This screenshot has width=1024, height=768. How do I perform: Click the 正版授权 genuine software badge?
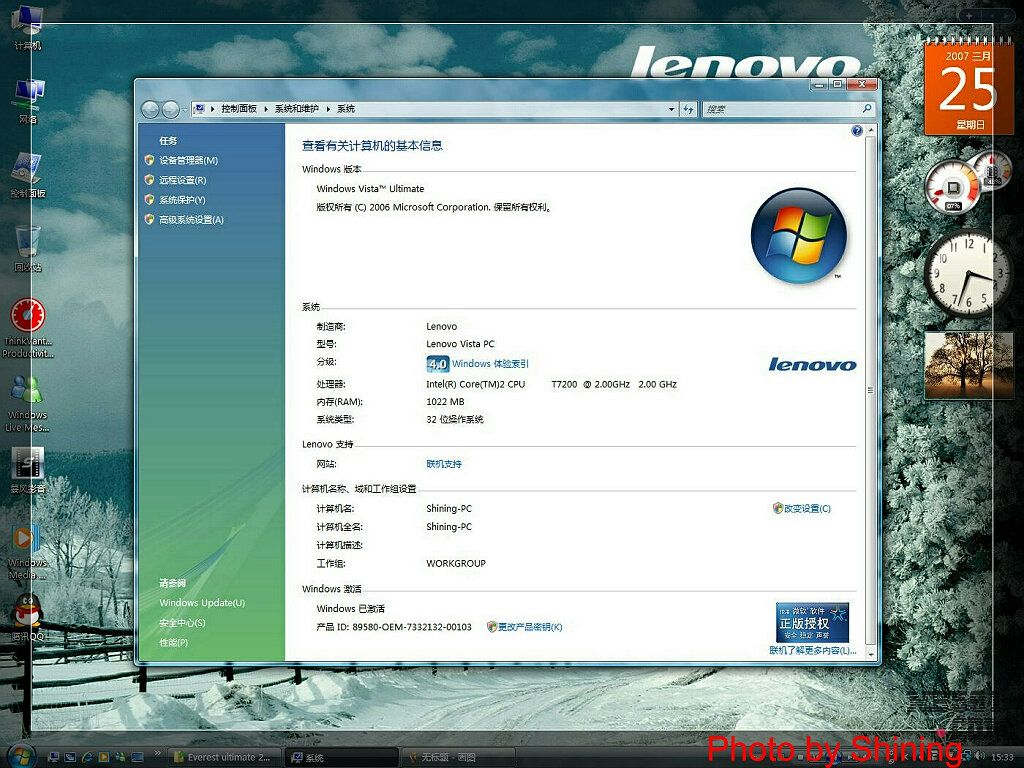pyautogui.click(x=812, y=621)
